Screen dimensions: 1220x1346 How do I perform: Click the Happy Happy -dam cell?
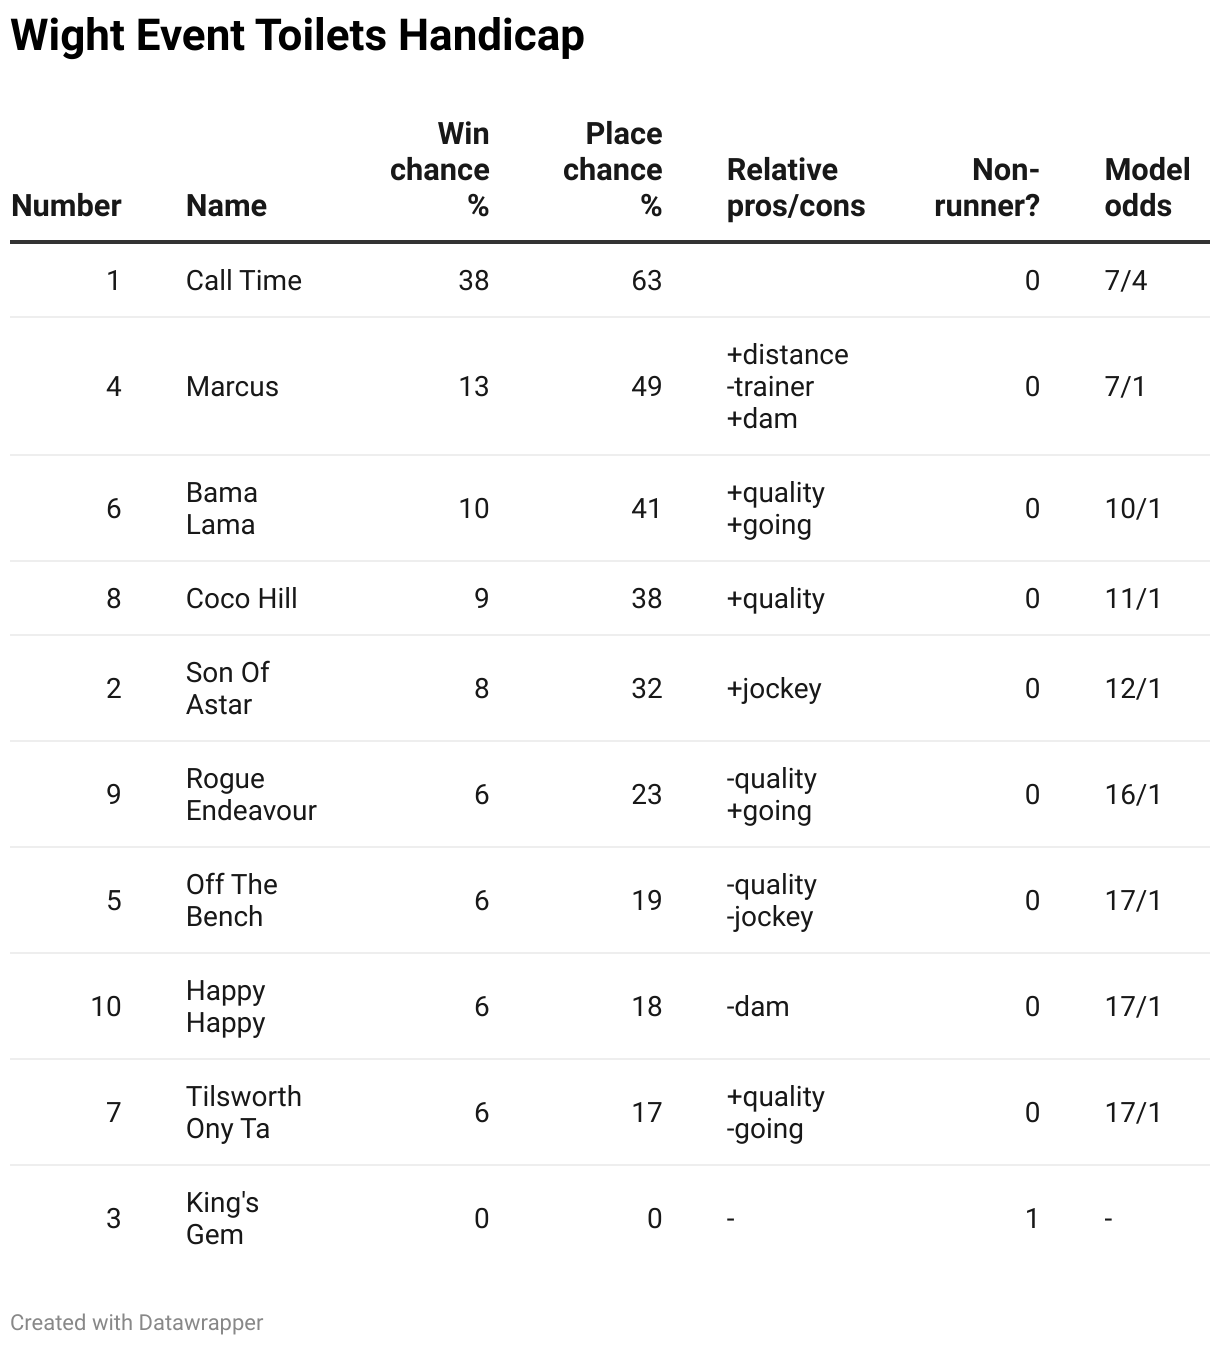coord(758,1006)
